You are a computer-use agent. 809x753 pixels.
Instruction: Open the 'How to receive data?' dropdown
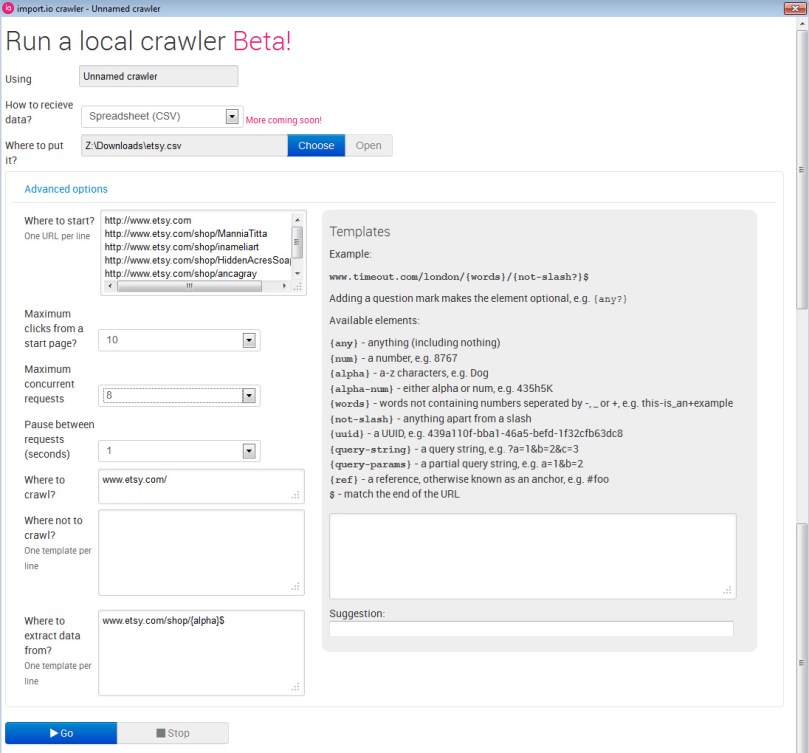click(232, 115)
